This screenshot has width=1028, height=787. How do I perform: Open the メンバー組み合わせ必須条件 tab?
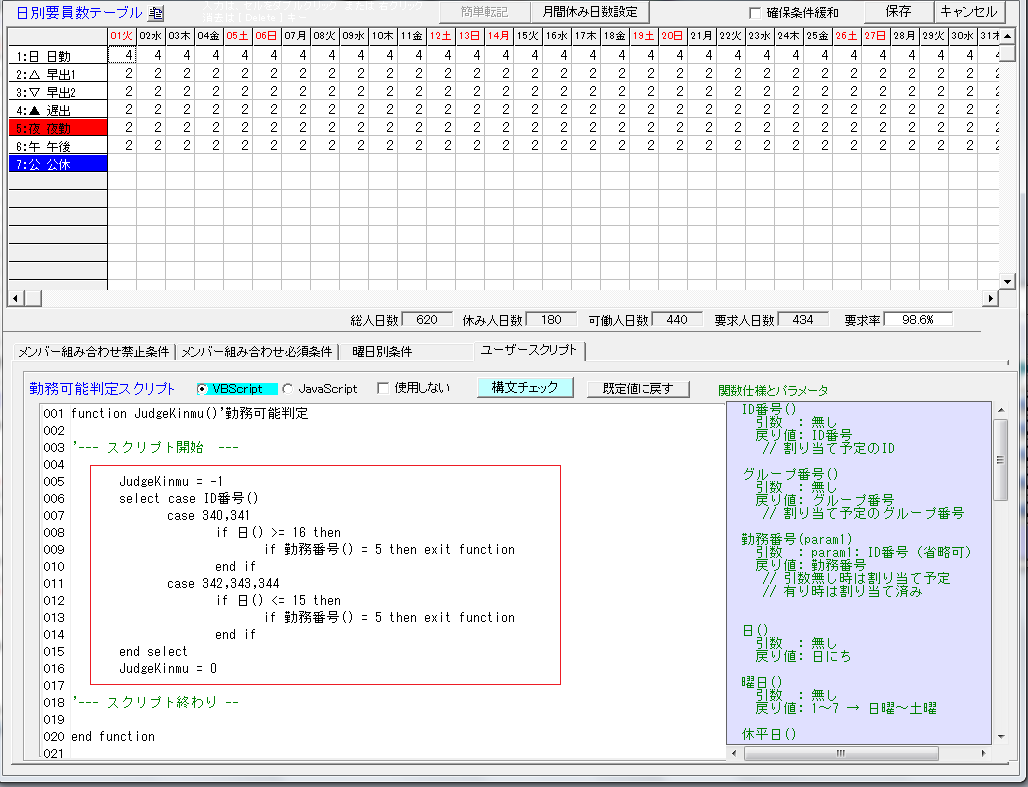pyautogui.click(x=256, y=352)
